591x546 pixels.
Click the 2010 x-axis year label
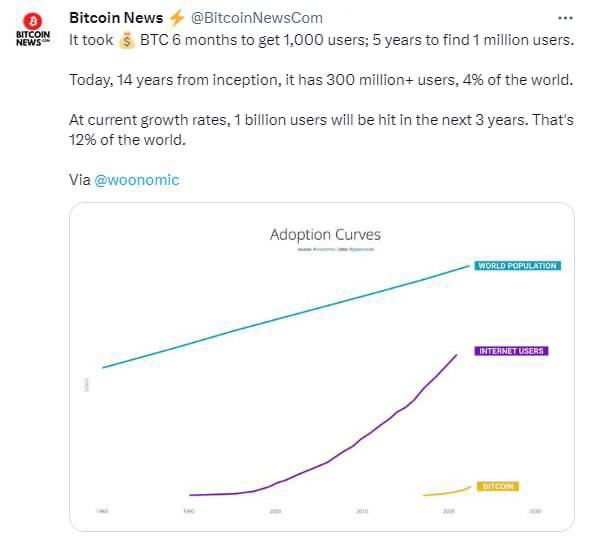[x=362, y=511]
